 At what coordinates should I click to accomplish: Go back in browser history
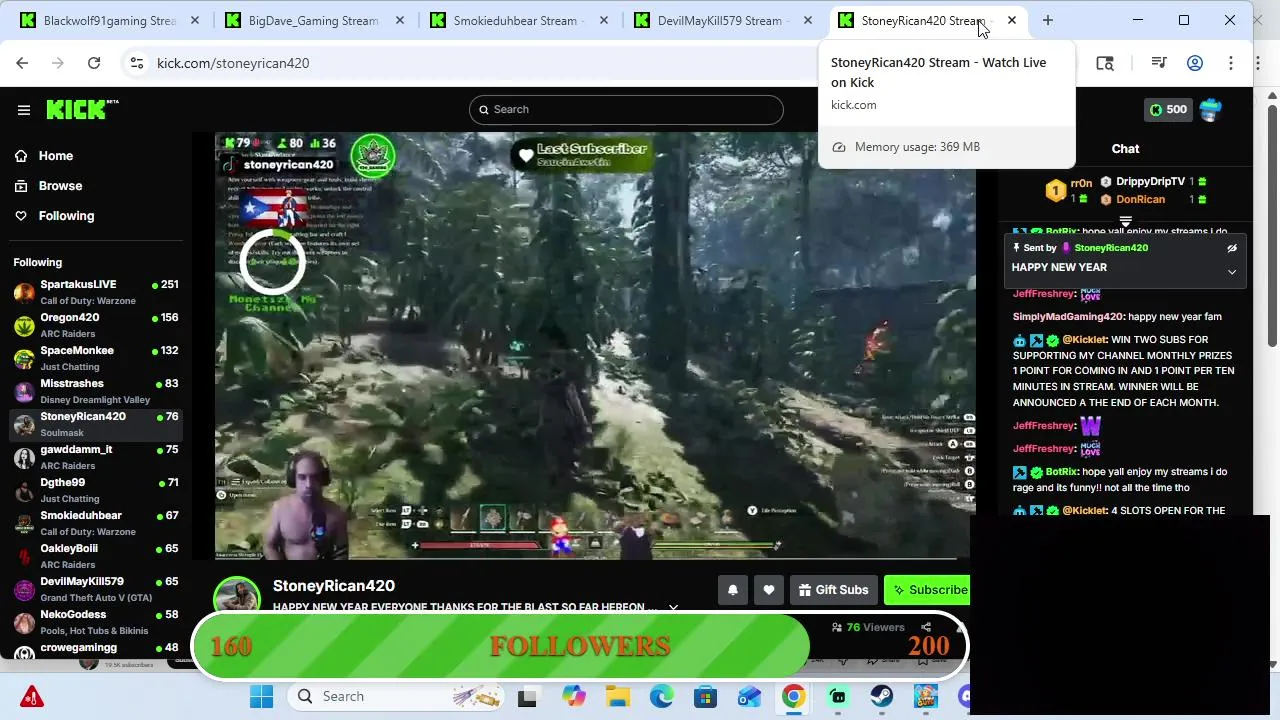tap(22, 63)
